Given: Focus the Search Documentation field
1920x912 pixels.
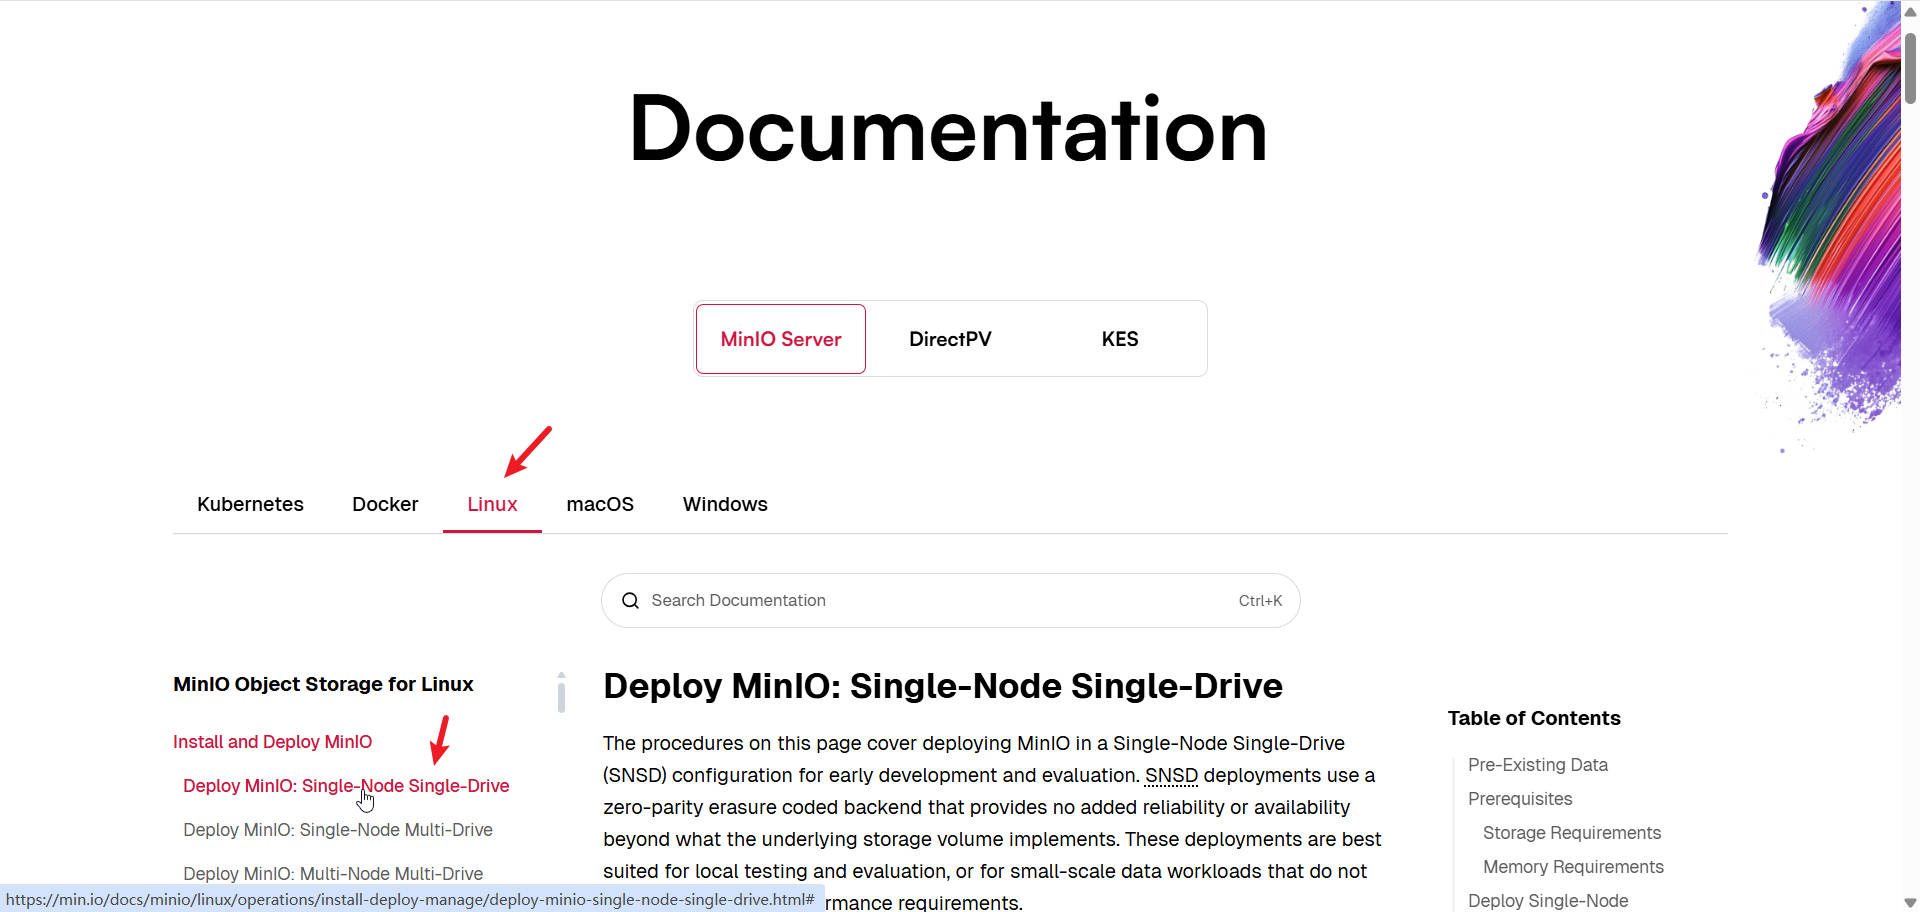Looking at the screenshot, I should coord(950,600).
